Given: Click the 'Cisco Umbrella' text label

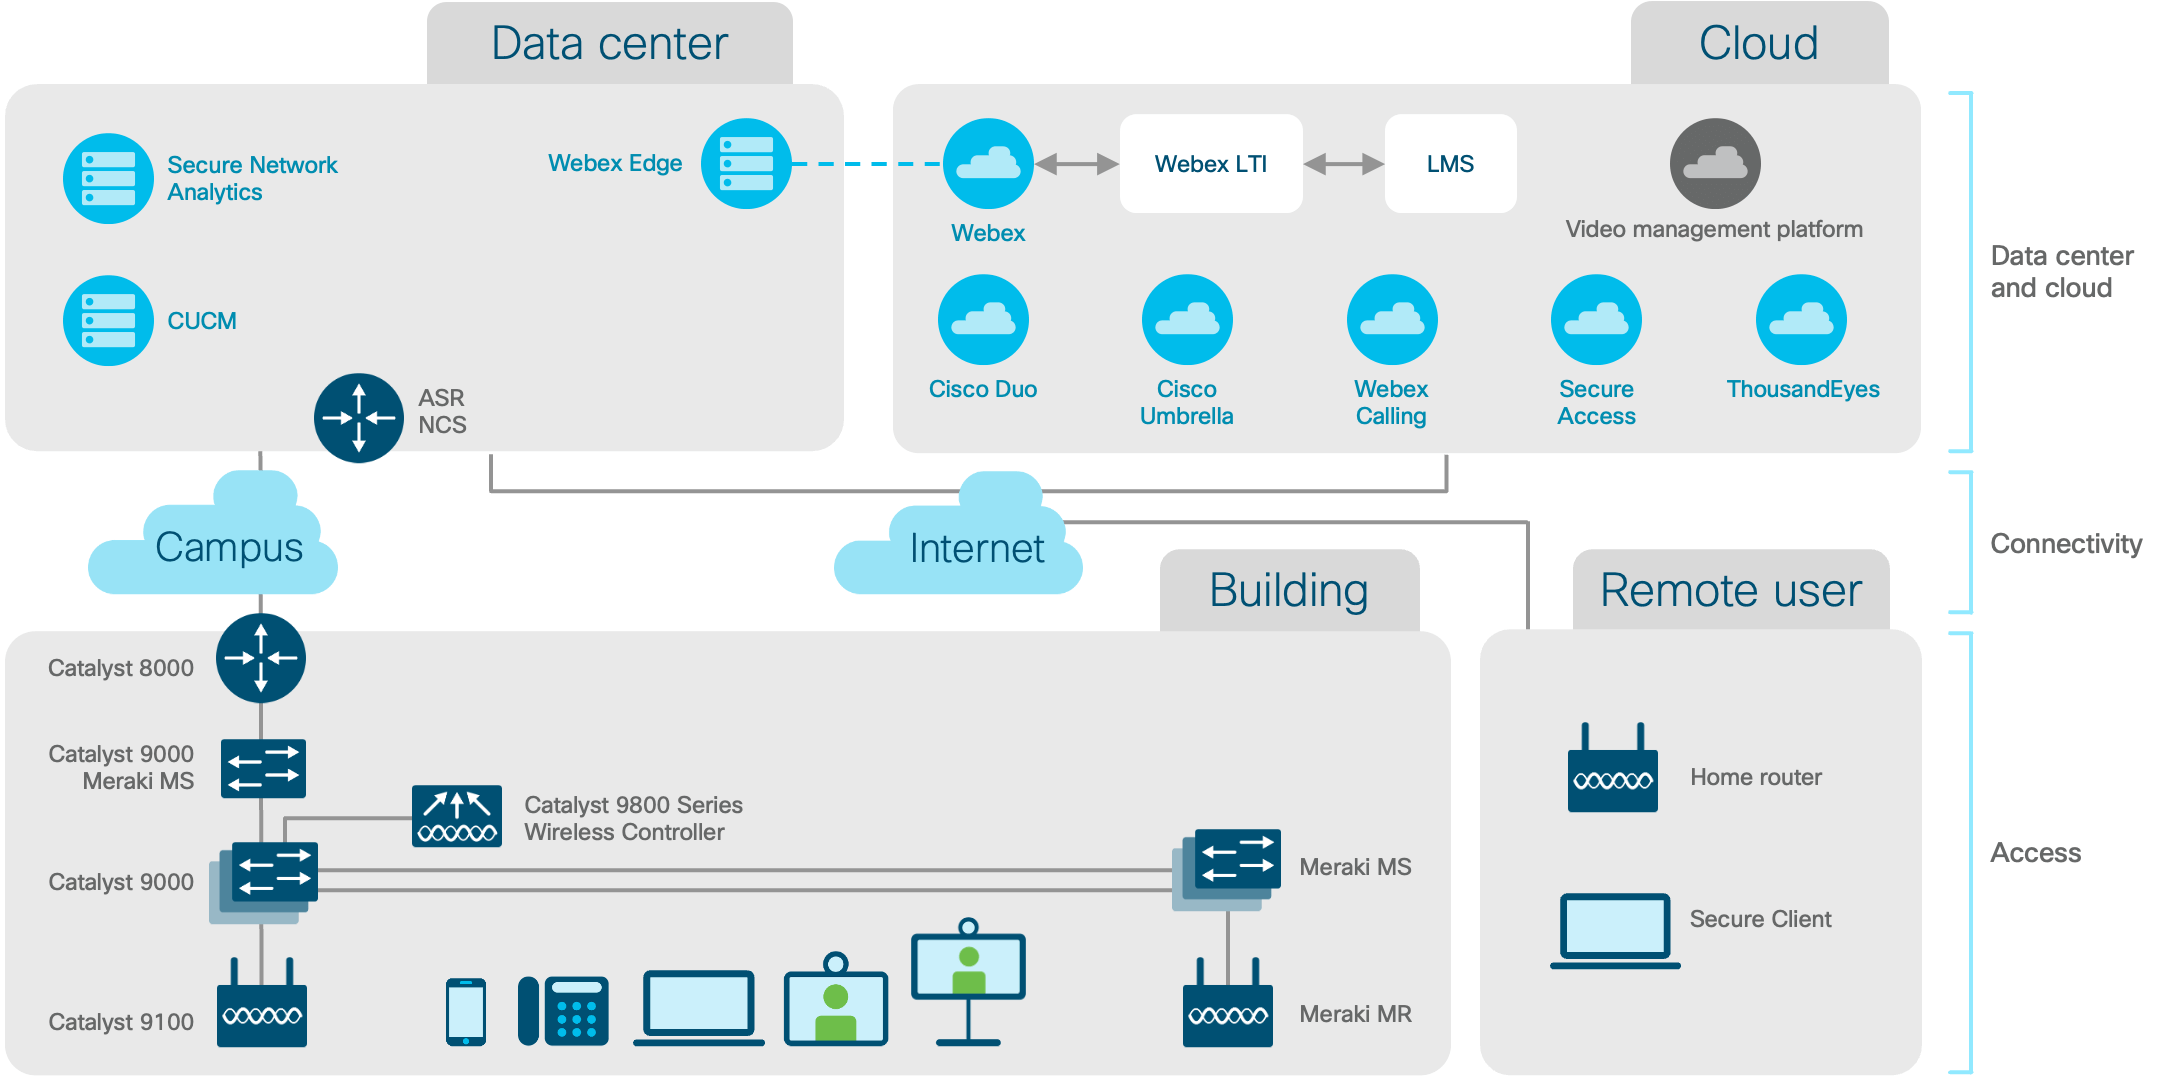Looking at the screenshot, I should (1187, 402).
